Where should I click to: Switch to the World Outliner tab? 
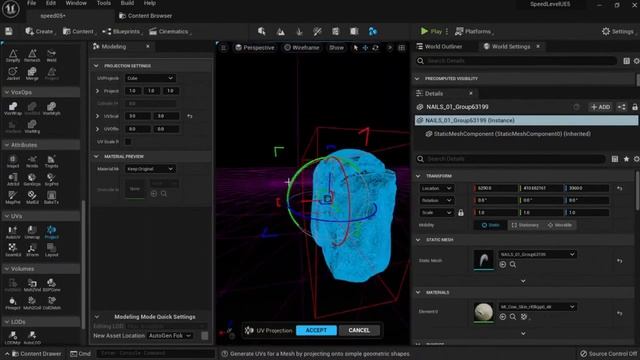tap(440, 47)
